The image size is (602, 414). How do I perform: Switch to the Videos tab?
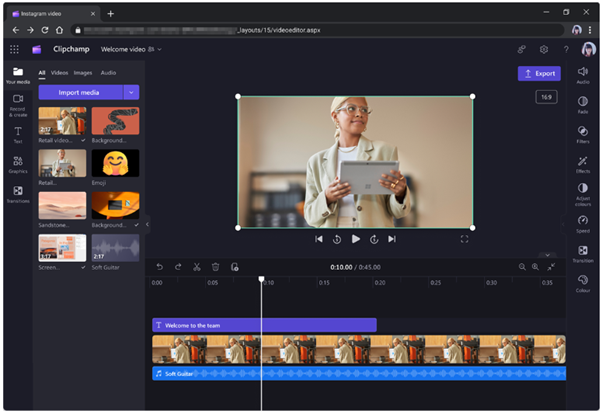coord(59,73)
